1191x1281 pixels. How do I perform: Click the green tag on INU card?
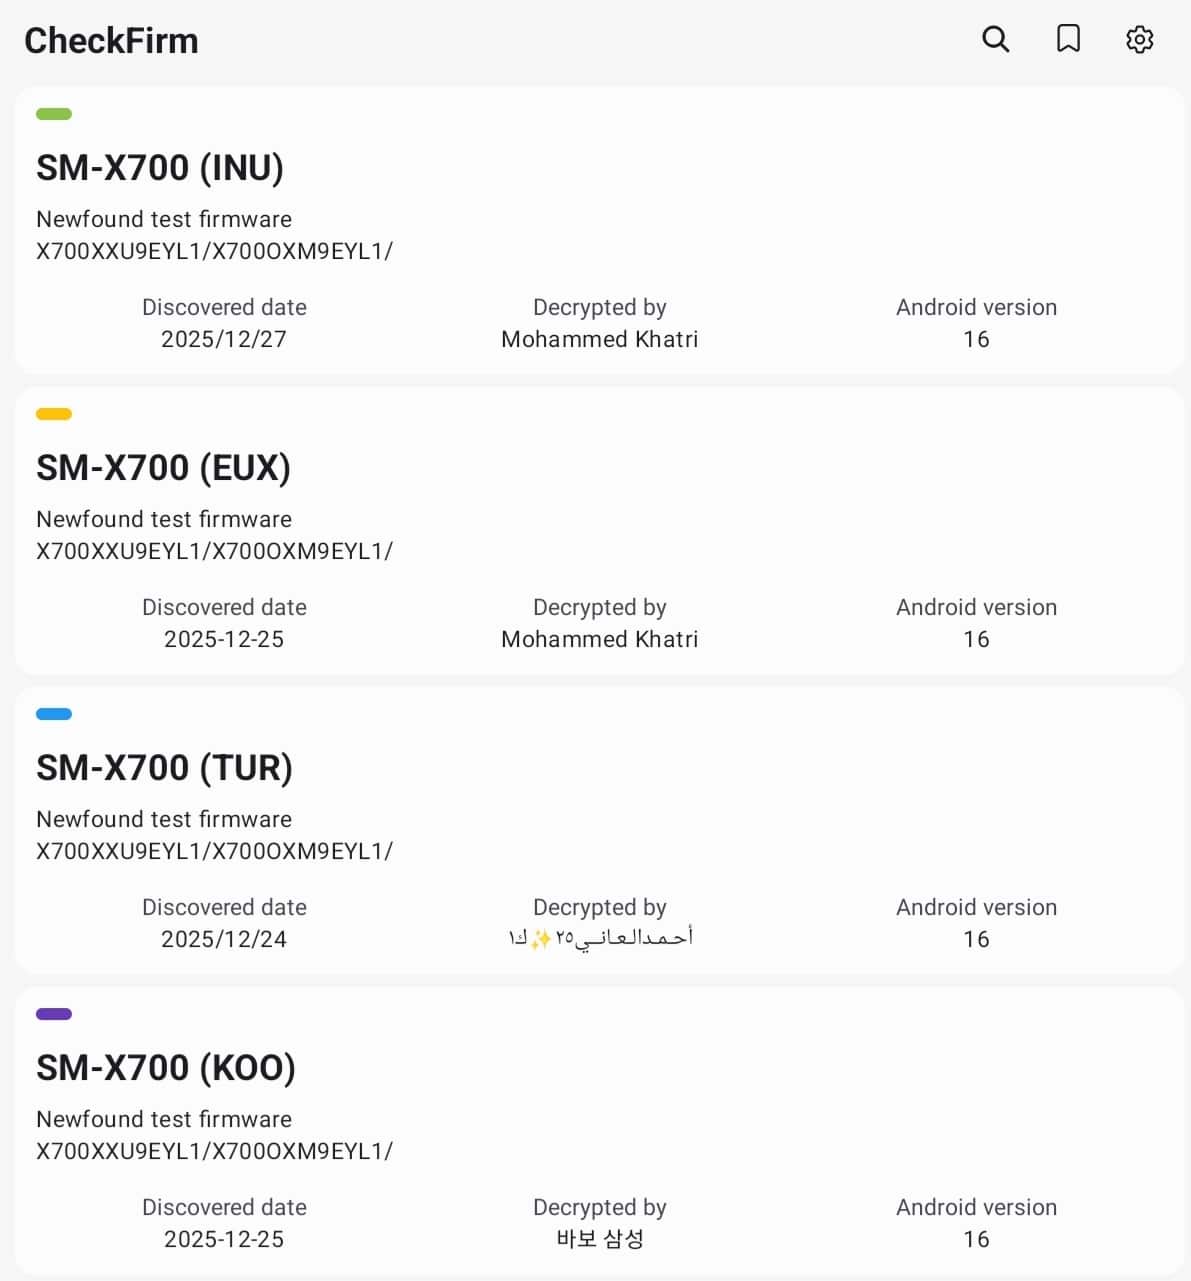pos(54,114)
